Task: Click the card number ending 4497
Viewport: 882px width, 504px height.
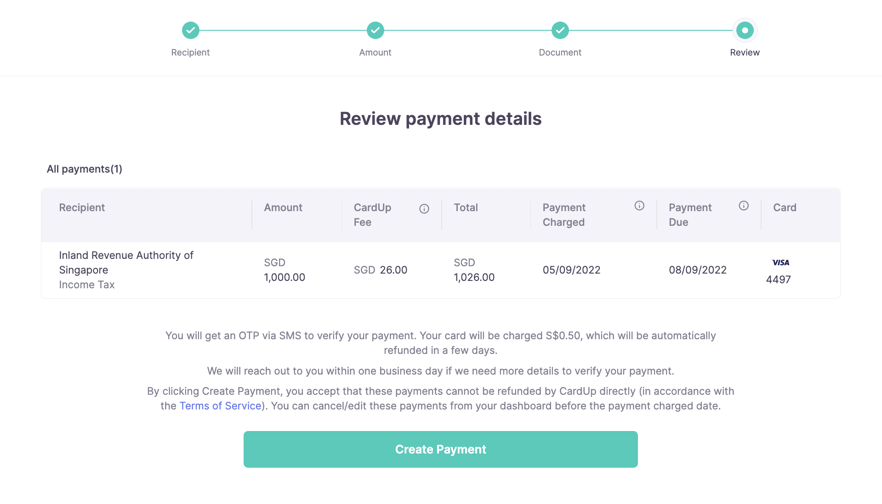Action: [778, 280]
